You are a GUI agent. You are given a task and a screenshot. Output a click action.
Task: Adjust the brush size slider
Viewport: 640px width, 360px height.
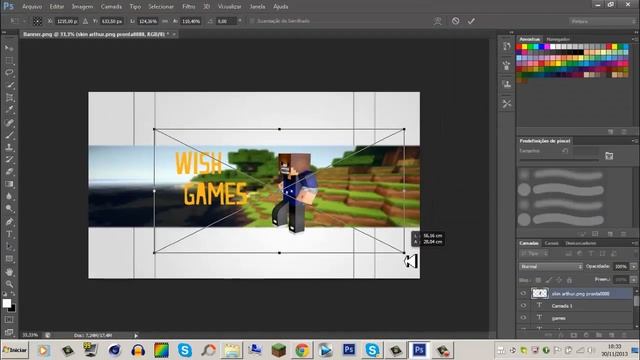pyautogui.click(x=559, y=160)
